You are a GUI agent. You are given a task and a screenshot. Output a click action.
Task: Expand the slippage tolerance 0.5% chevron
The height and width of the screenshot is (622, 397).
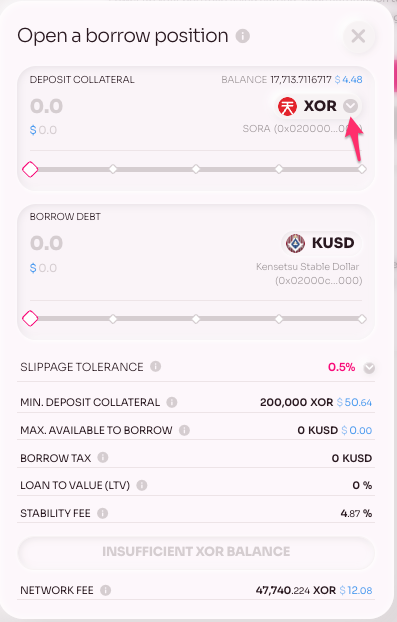369,368
